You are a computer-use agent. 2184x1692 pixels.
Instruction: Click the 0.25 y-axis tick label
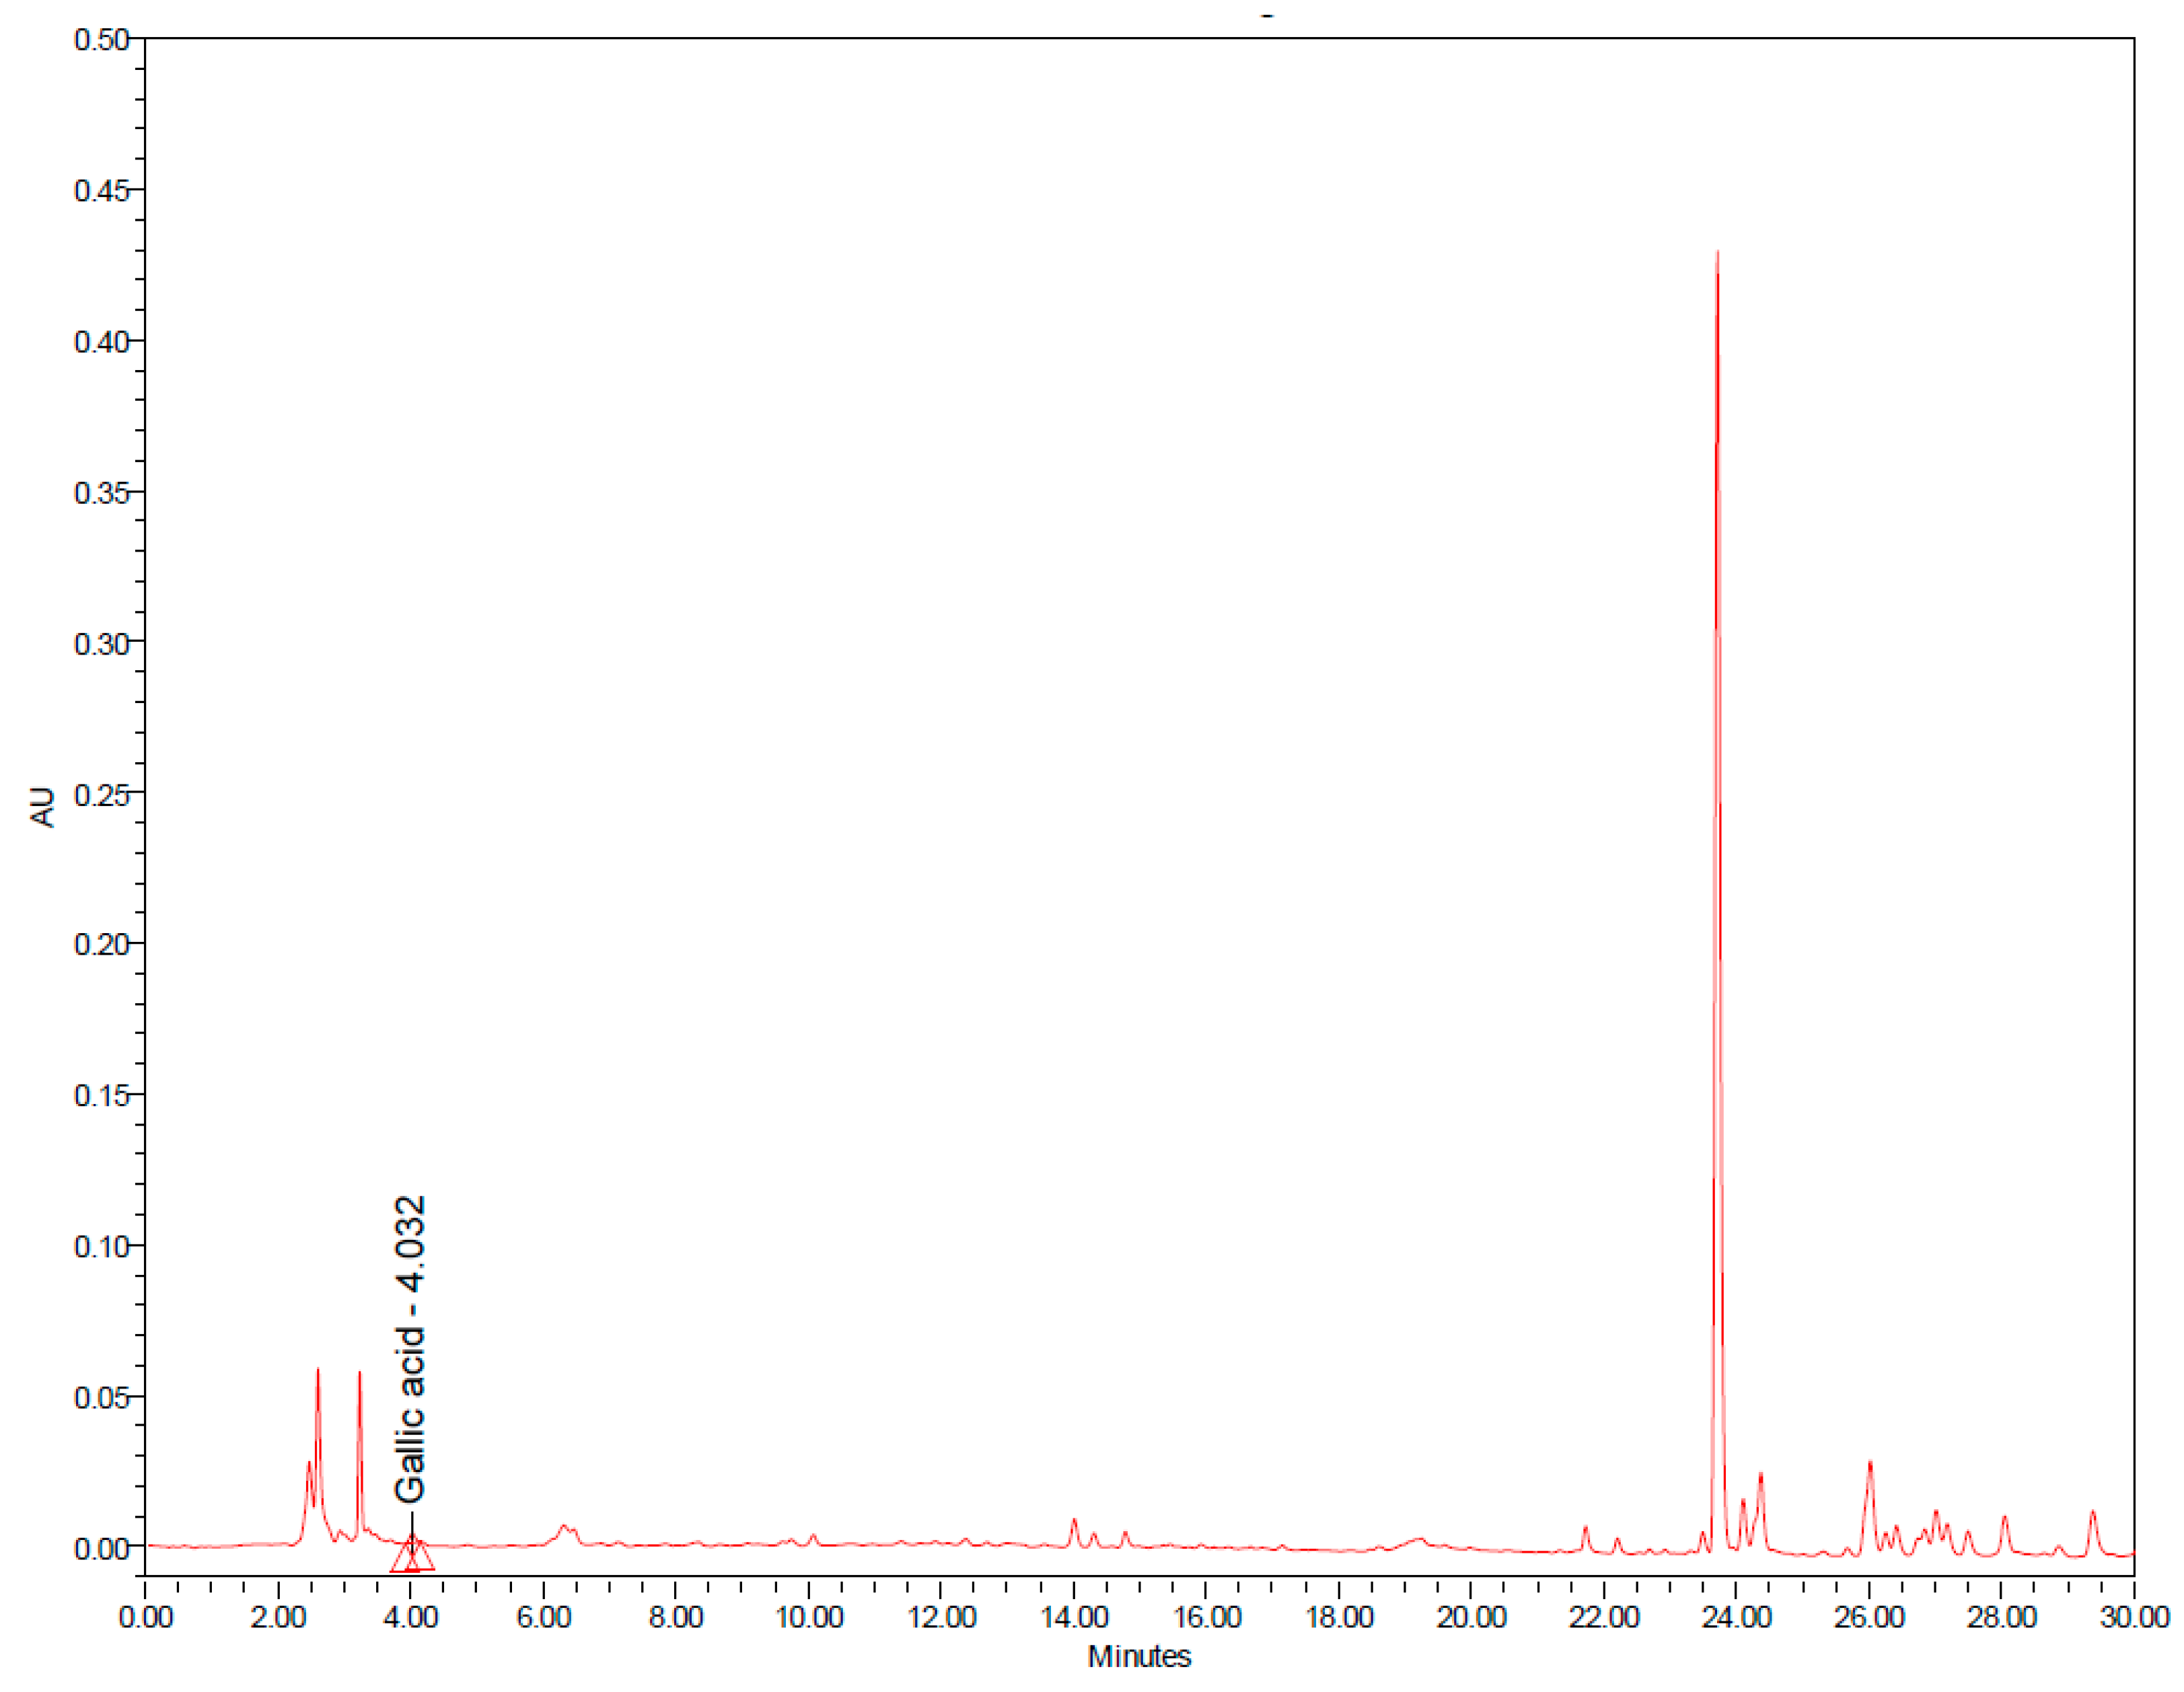tap(101, 795)
